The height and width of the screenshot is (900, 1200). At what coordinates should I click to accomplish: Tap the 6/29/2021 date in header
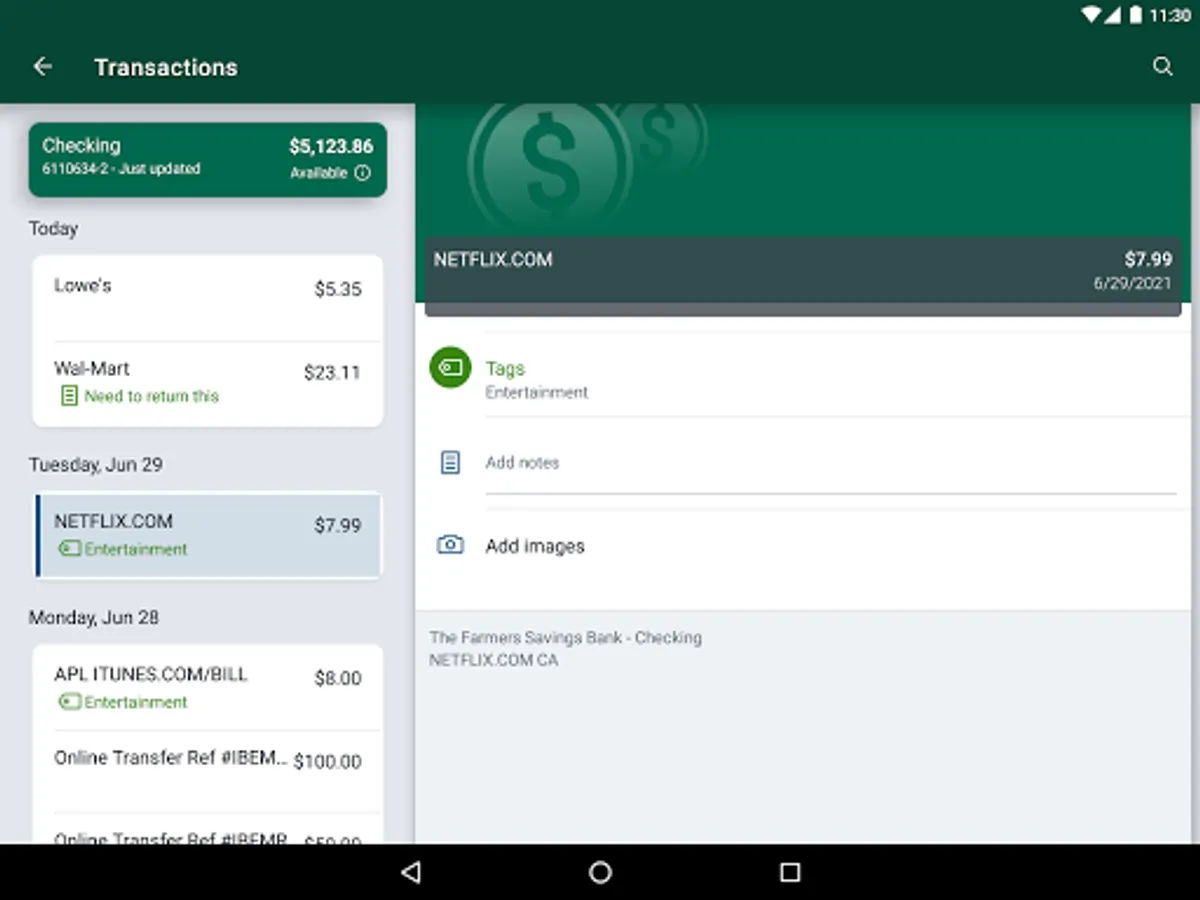click(x=1132, y=283)
